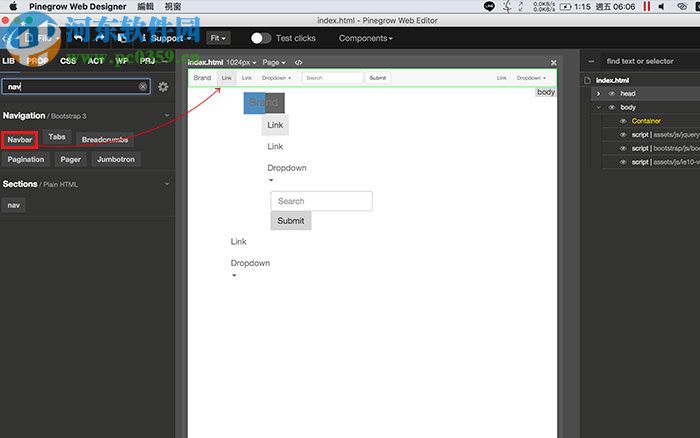Click the large Search input on canvas
Viewport: 700px width, 438px height.
click(x=321, y=201)
